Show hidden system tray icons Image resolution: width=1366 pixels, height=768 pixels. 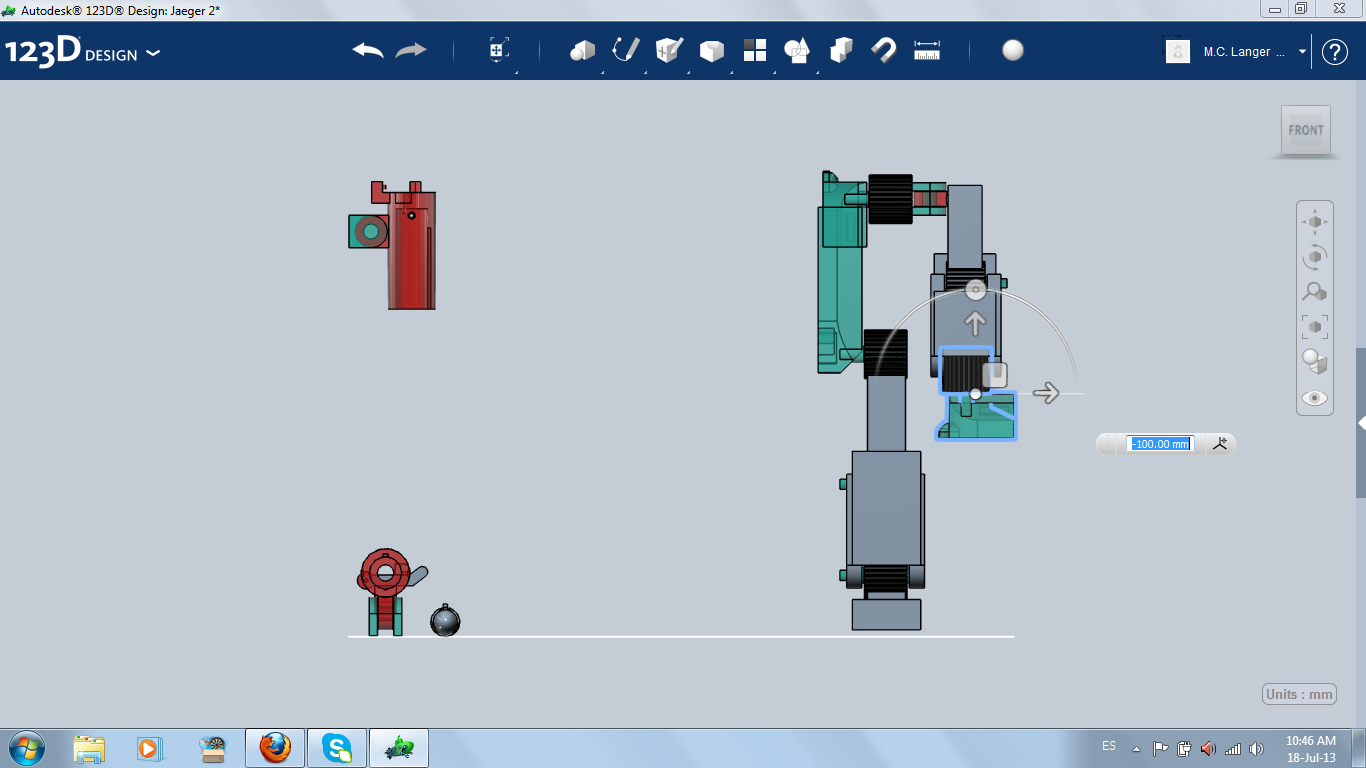[x=1136, y=749]
